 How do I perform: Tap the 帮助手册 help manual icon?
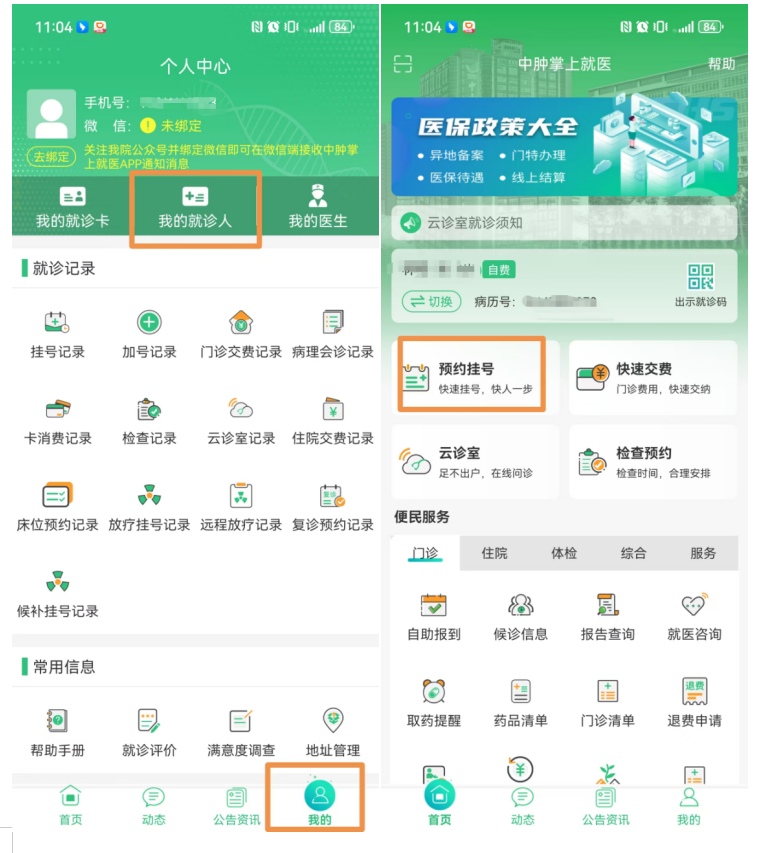point(57,721)
